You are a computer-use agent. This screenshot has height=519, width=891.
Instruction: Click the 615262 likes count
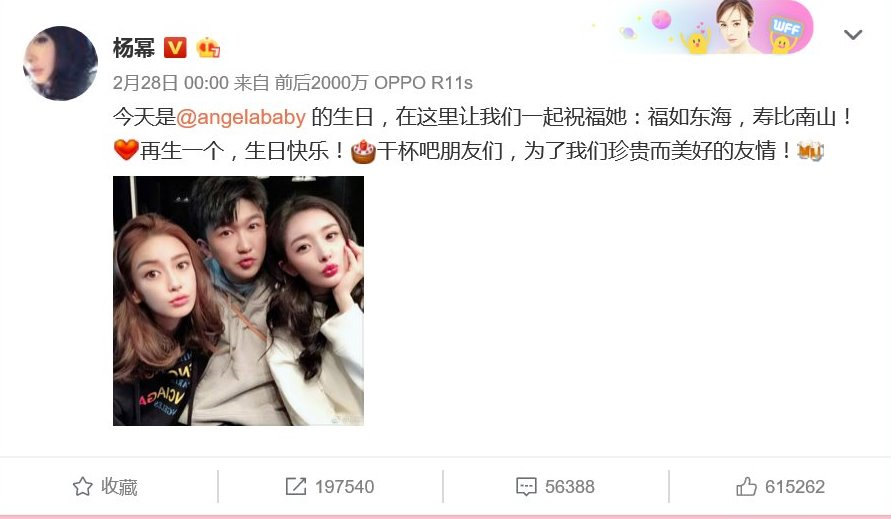[x=794, y=487]
